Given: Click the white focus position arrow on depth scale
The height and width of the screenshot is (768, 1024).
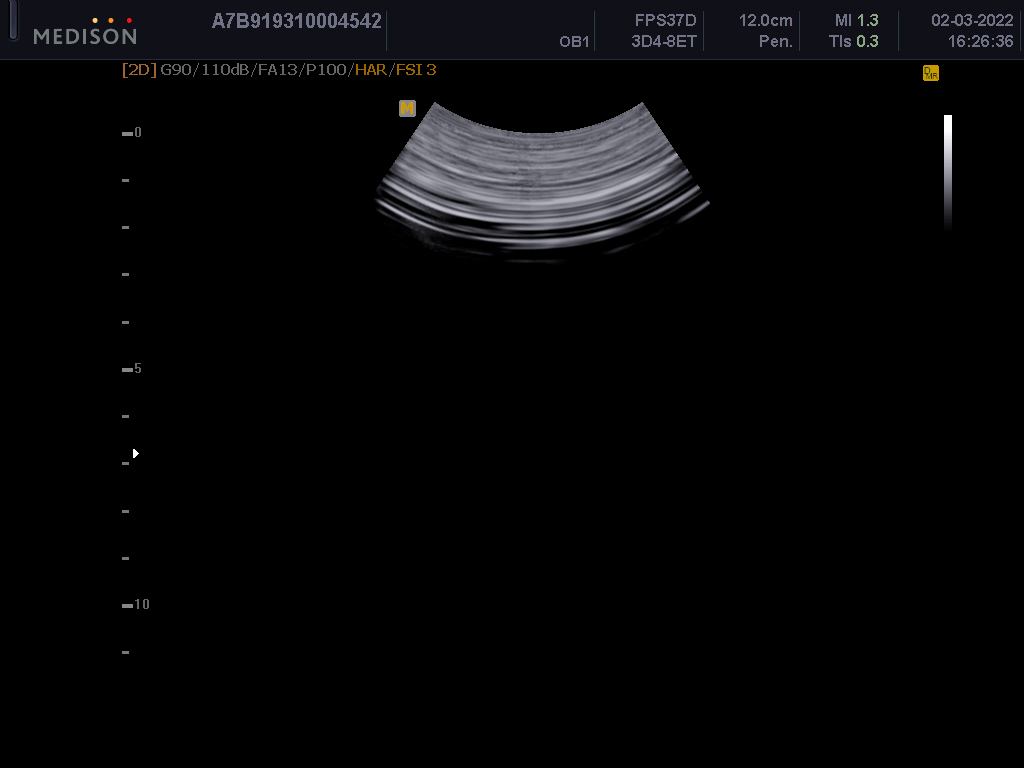Looking at the screenshot, I should point(136,453).
